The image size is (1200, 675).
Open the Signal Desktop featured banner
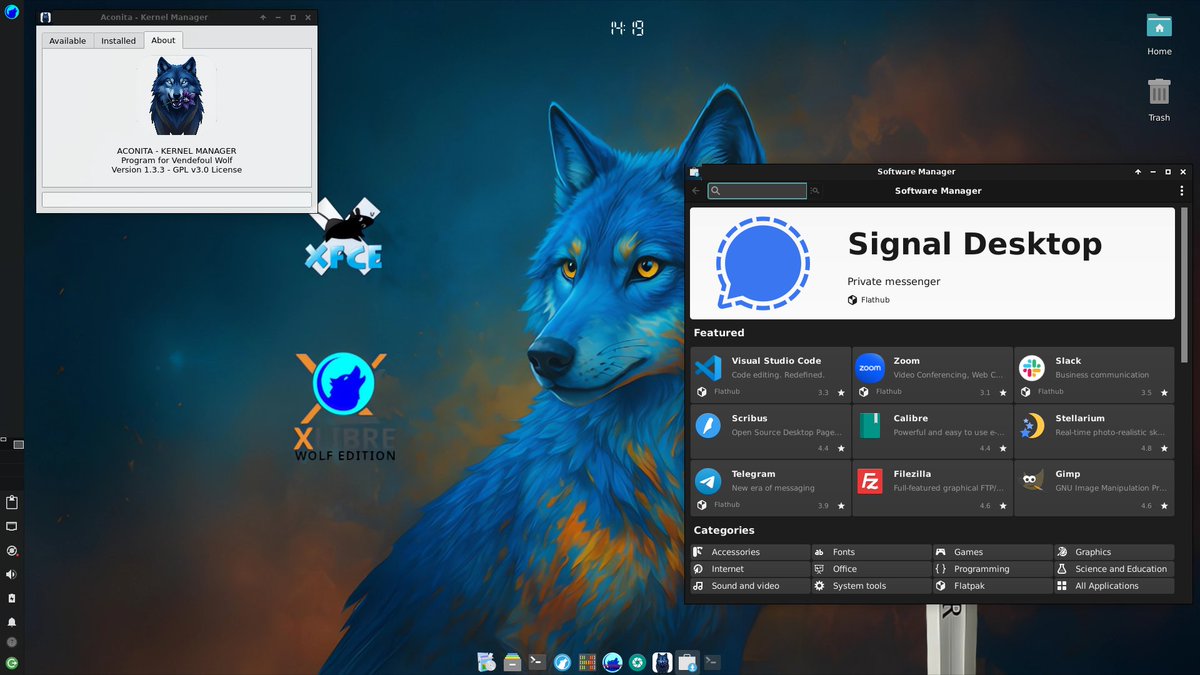932,263
